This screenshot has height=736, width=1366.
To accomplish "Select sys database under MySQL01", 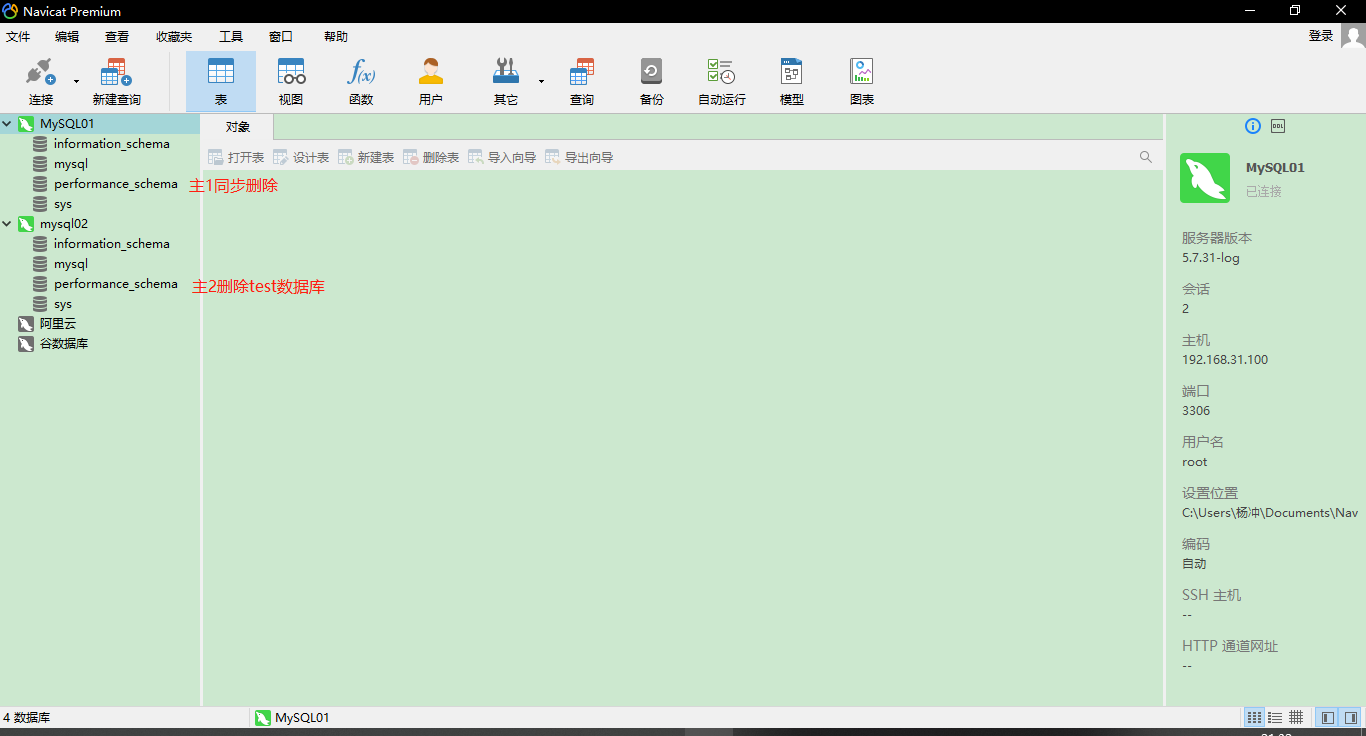I will [63, 204].
